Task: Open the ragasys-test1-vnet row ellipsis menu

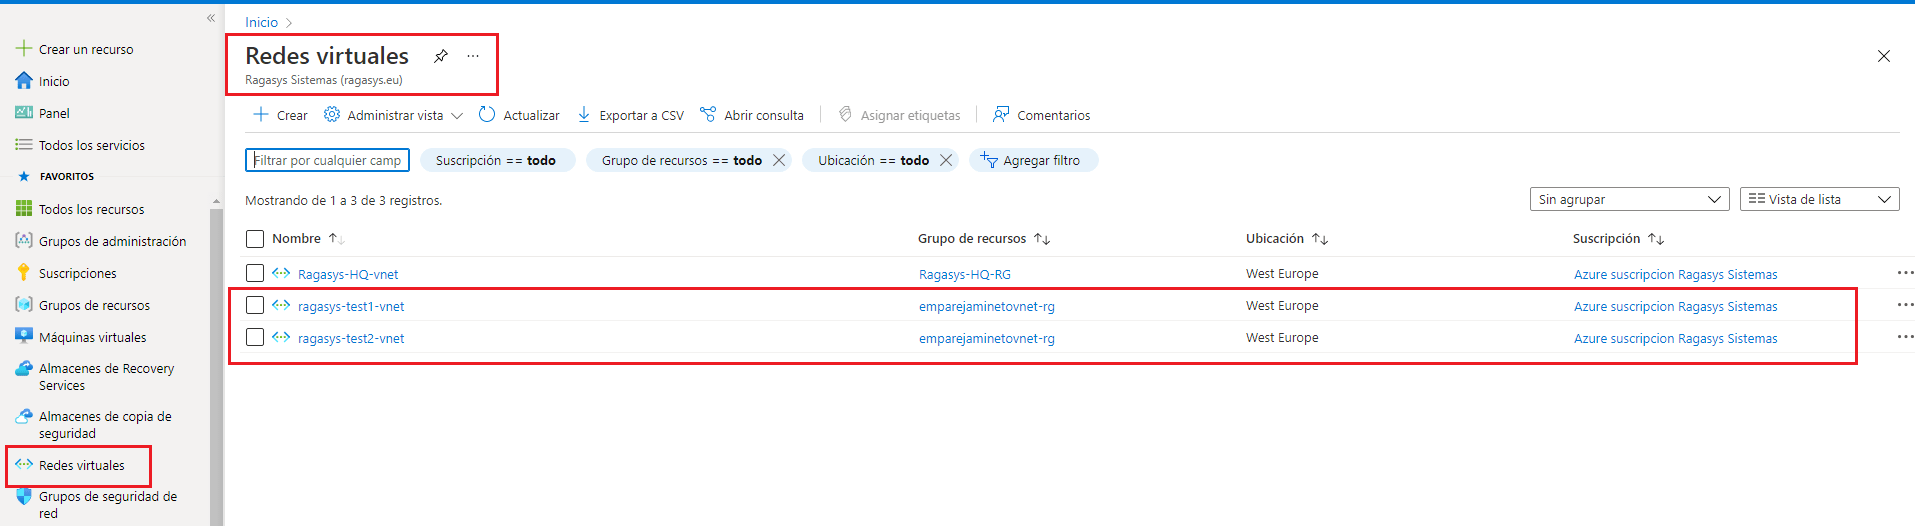Action: pos(1905,305)
